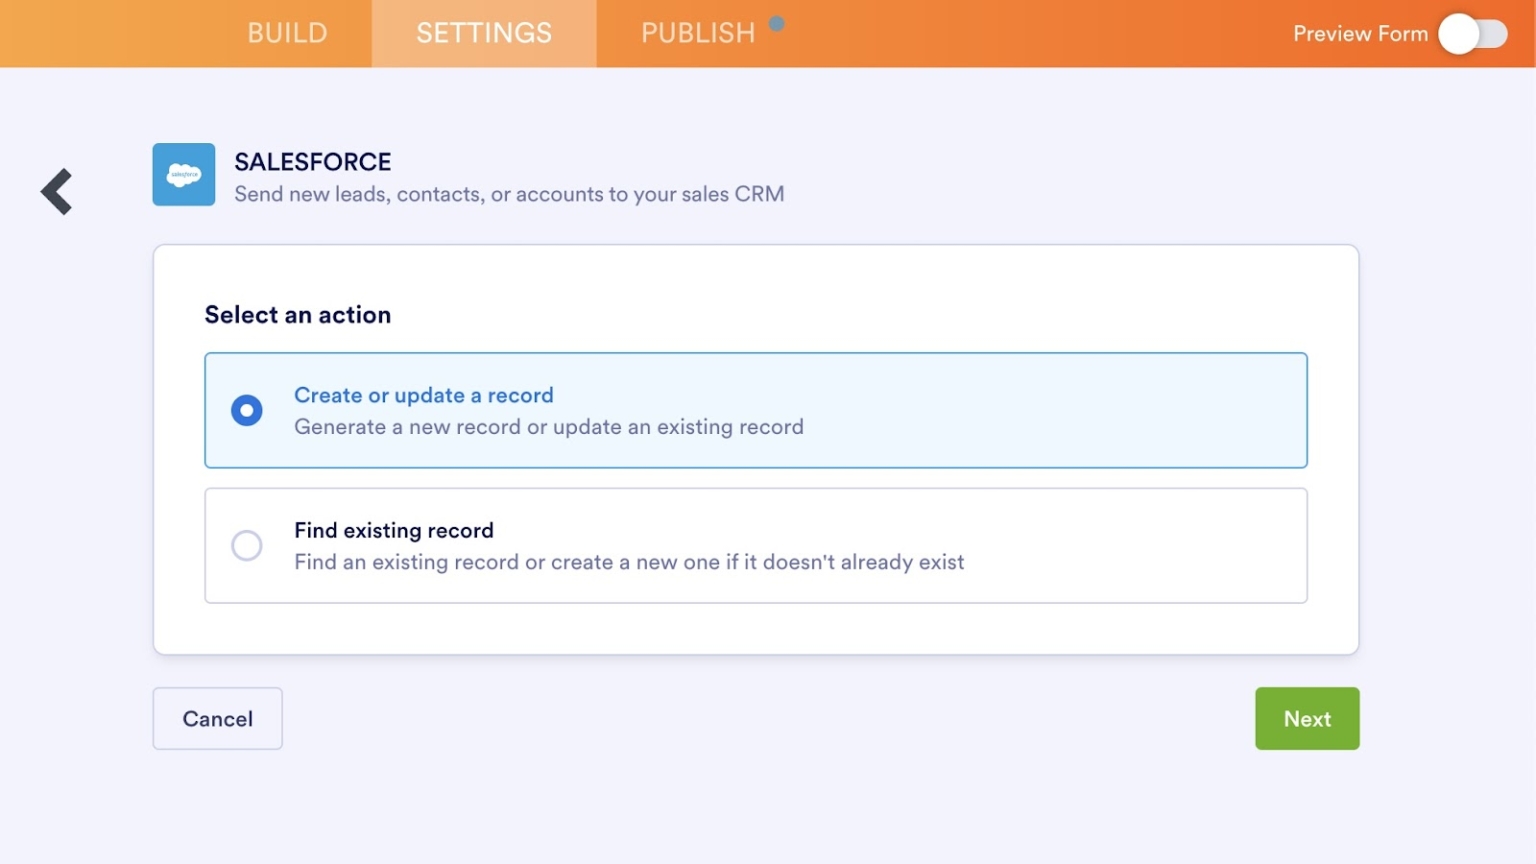Click the Next button
The width and height of the screenshot is (1536, 864).
tap(1307, 718)
